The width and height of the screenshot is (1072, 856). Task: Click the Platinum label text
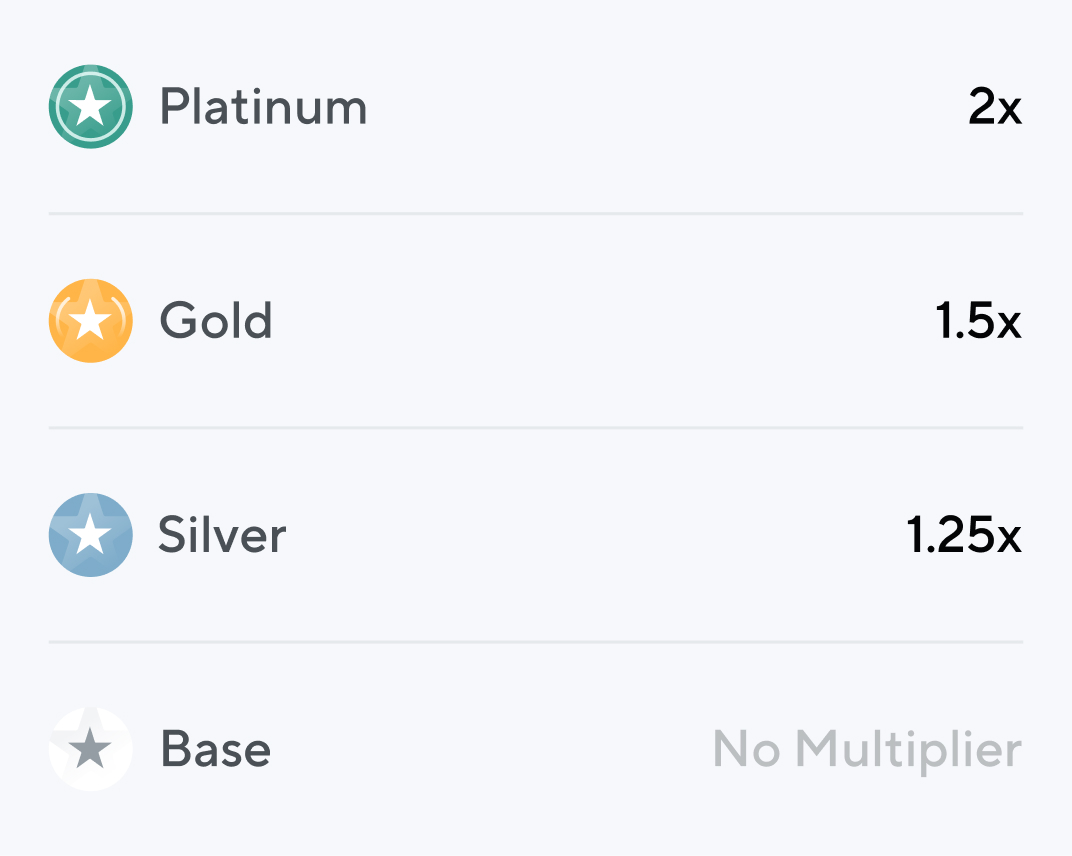click(x=263, y=107)
